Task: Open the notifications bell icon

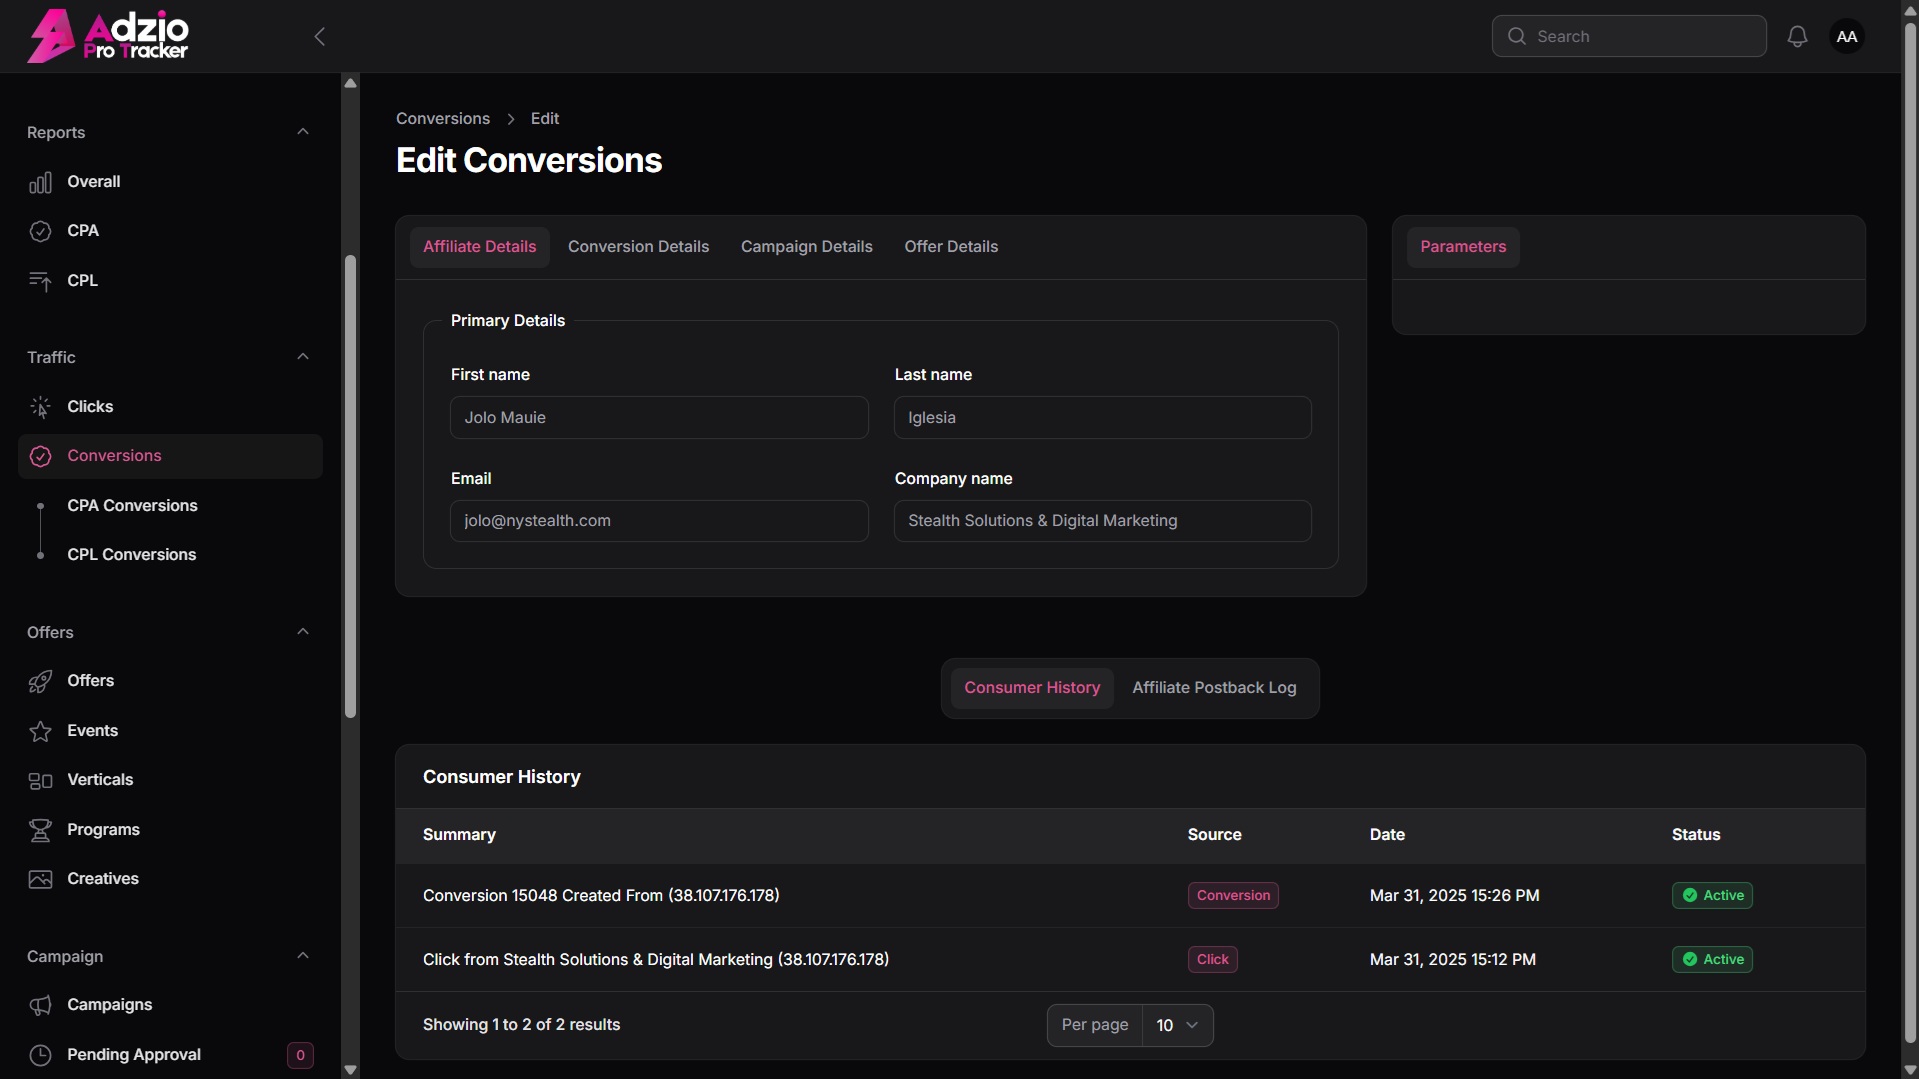Action: (1797, 37)
